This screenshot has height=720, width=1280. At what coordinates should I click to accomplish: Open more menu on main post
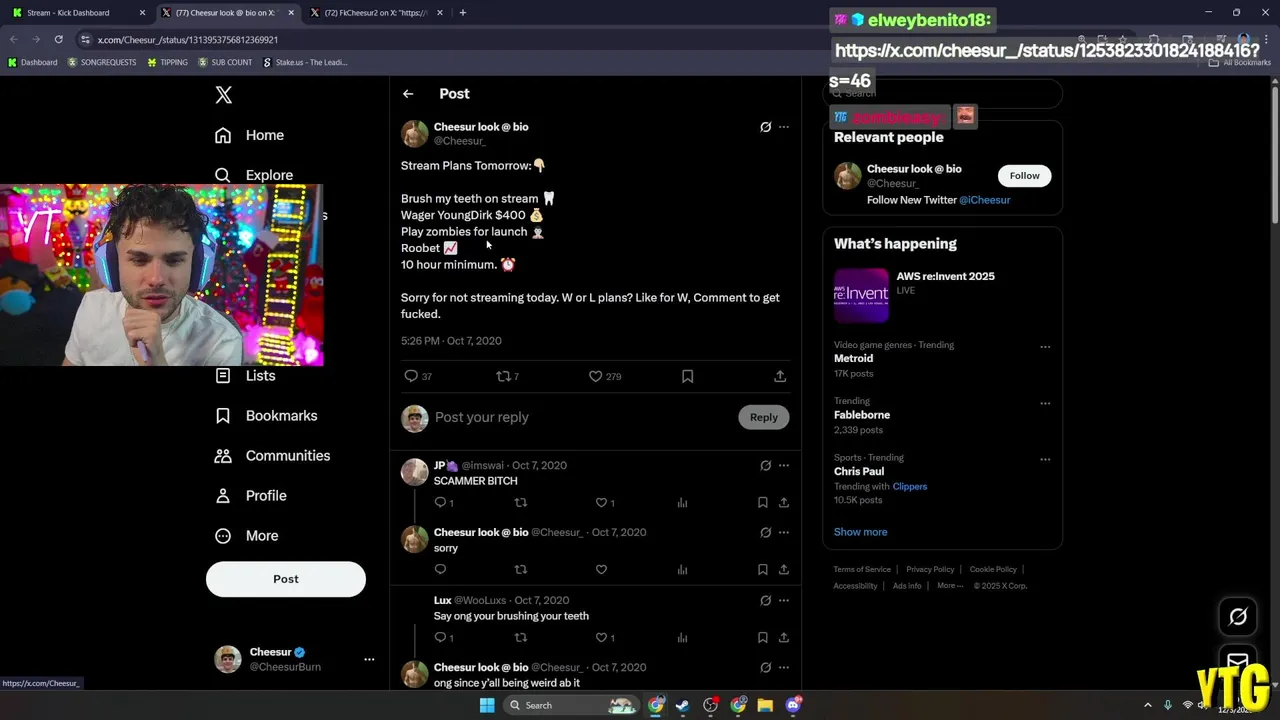coord(784,127)
